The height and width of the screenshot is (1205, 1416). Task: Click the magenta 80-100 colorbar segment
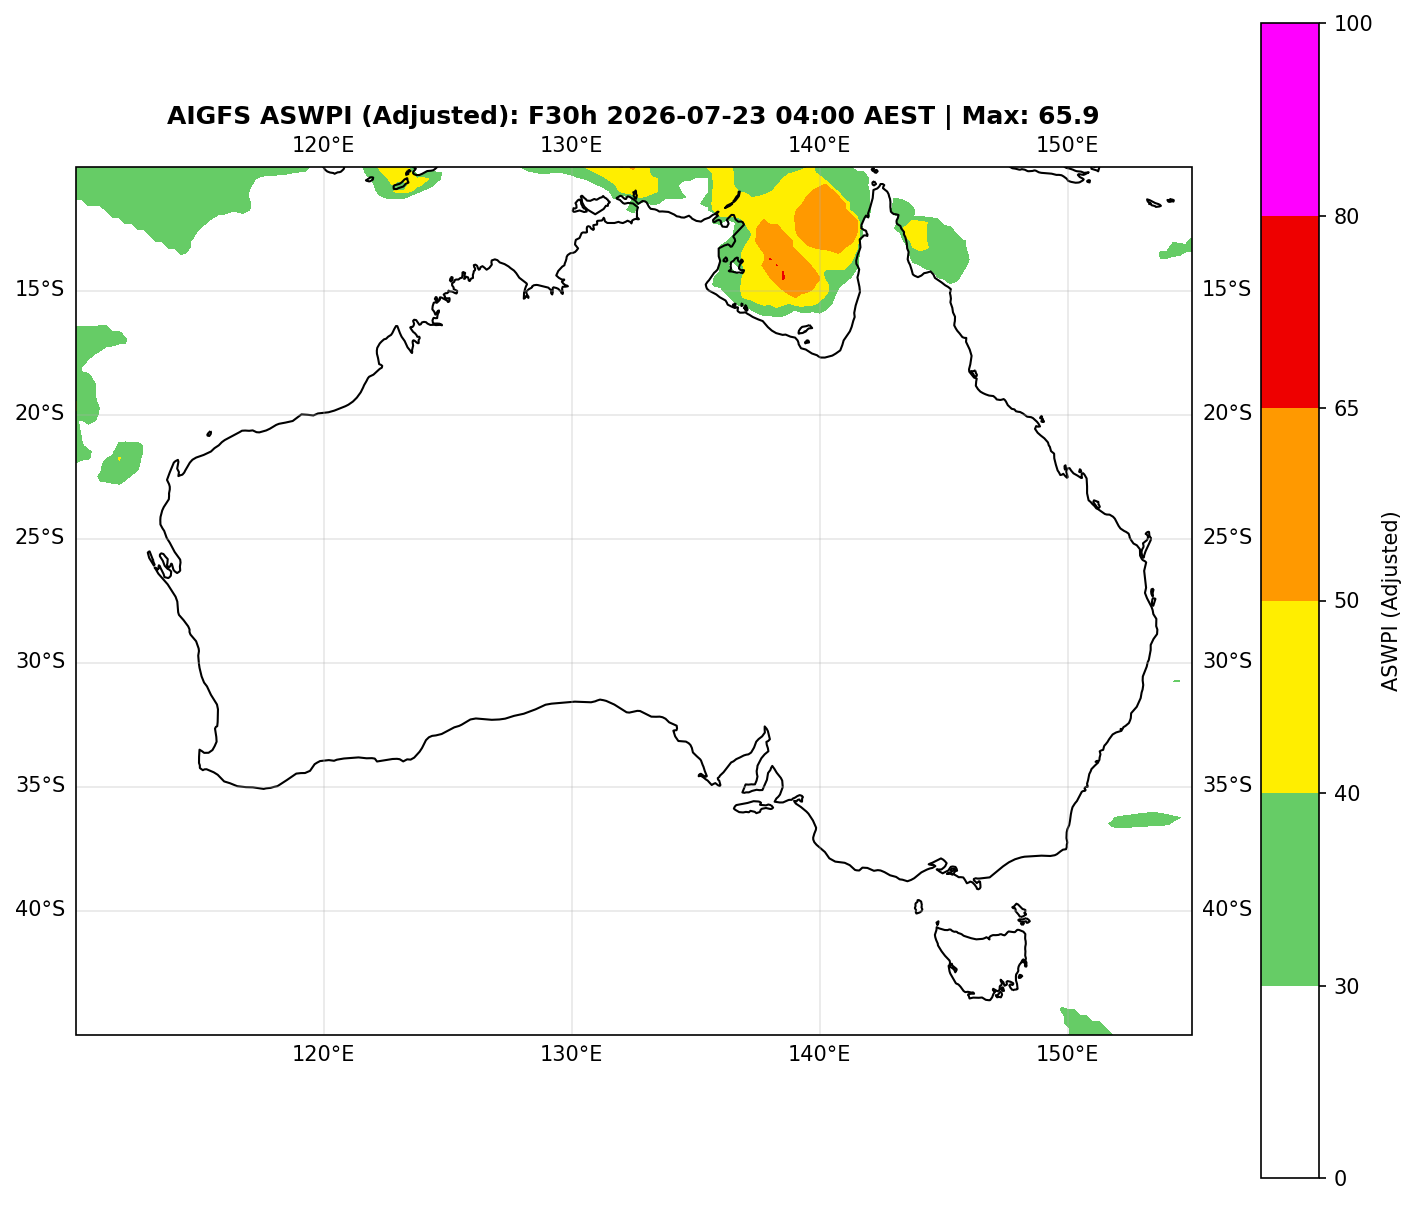pyautogui.click(x=1290, y=119)
